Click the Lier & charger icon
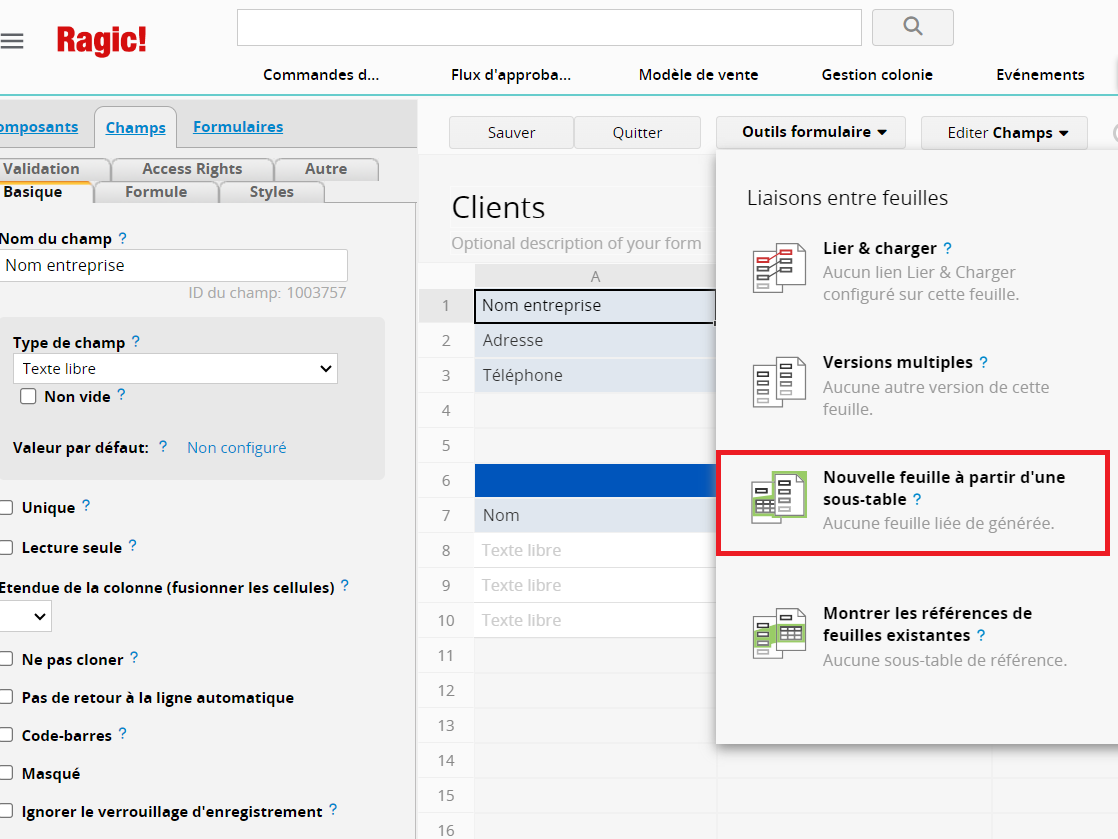The width and height of the screenshot is (1118, 839). [x=779, y=268]
